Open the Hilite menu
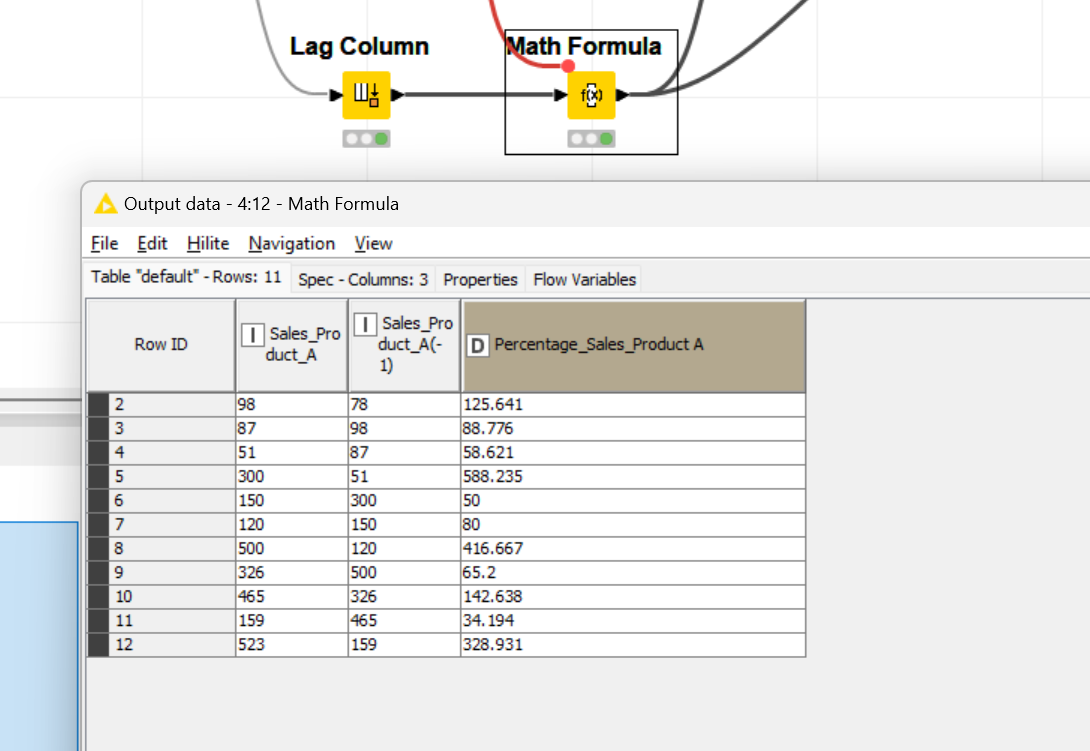 tap(208, 243)
